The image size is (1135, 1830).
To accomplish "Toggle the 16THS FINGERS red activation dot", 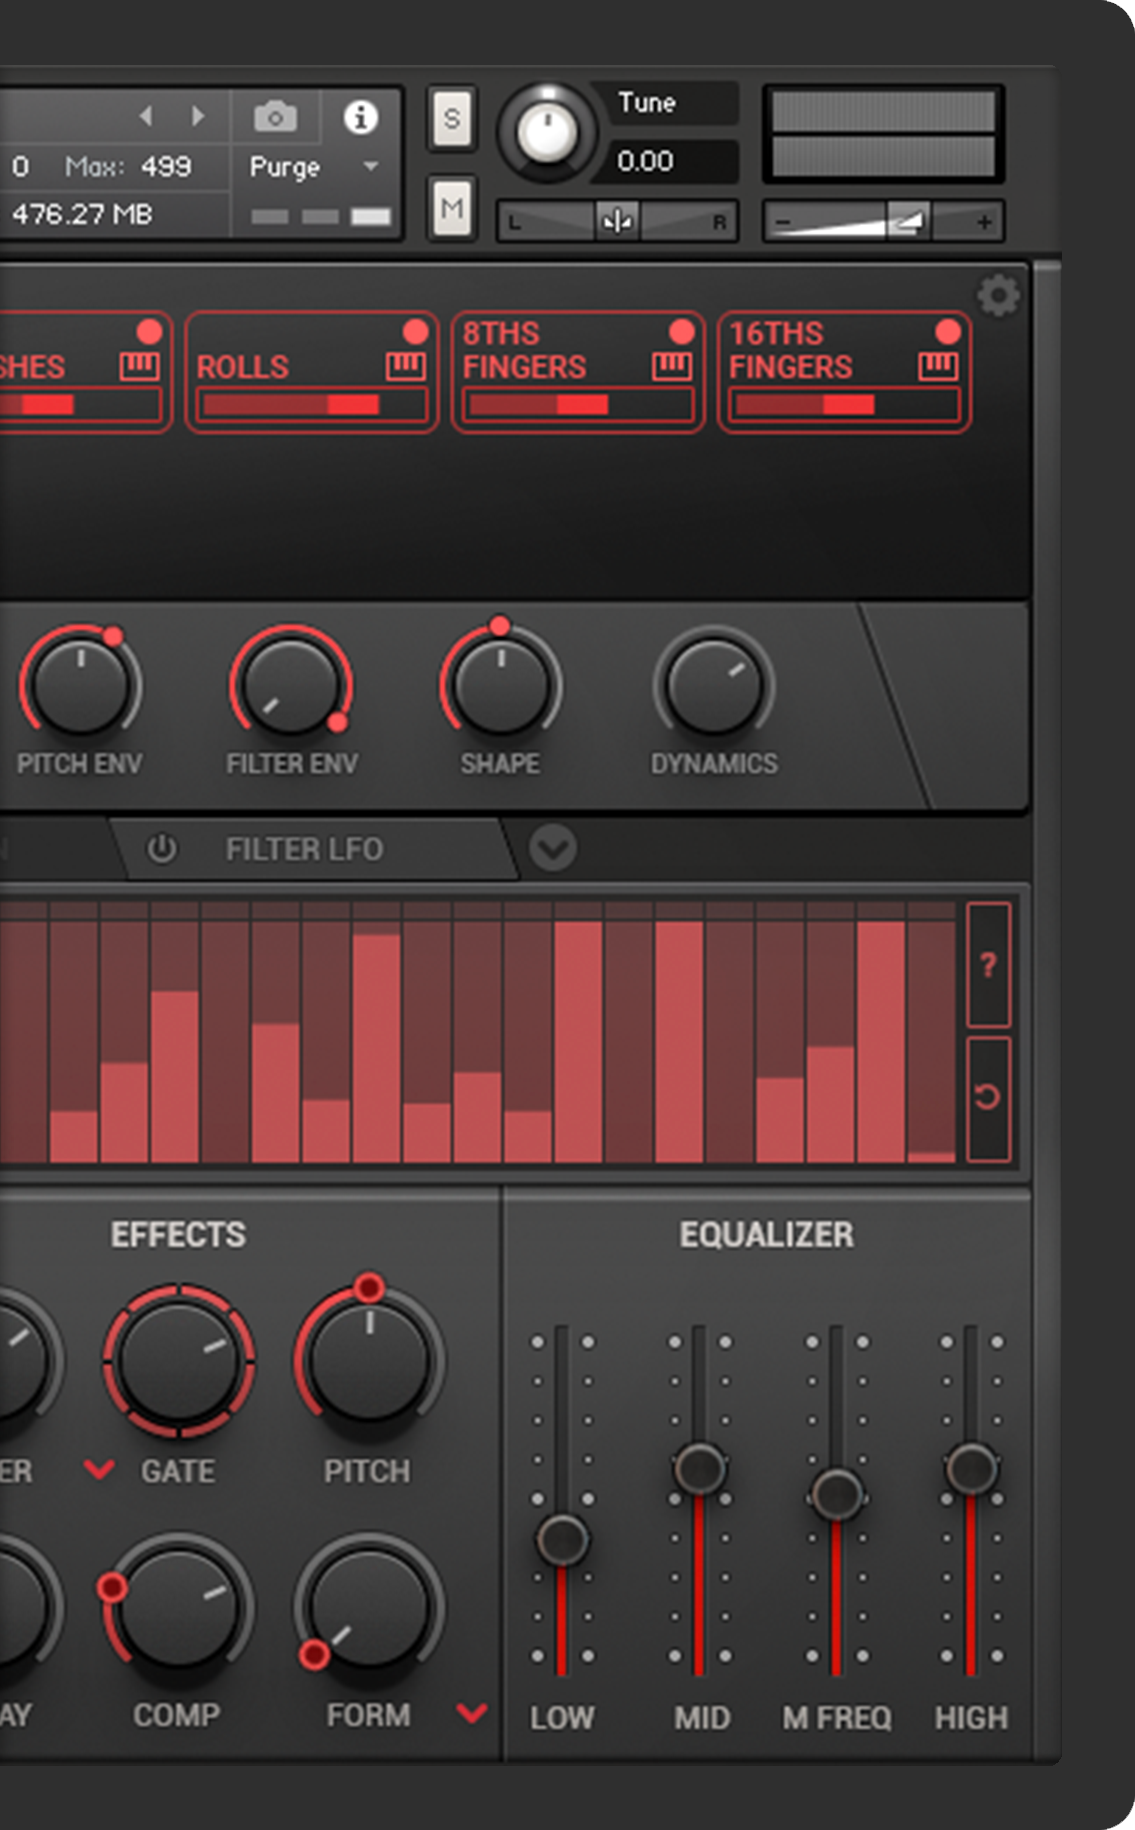I will pyautogui.click(x=948, y=331).
